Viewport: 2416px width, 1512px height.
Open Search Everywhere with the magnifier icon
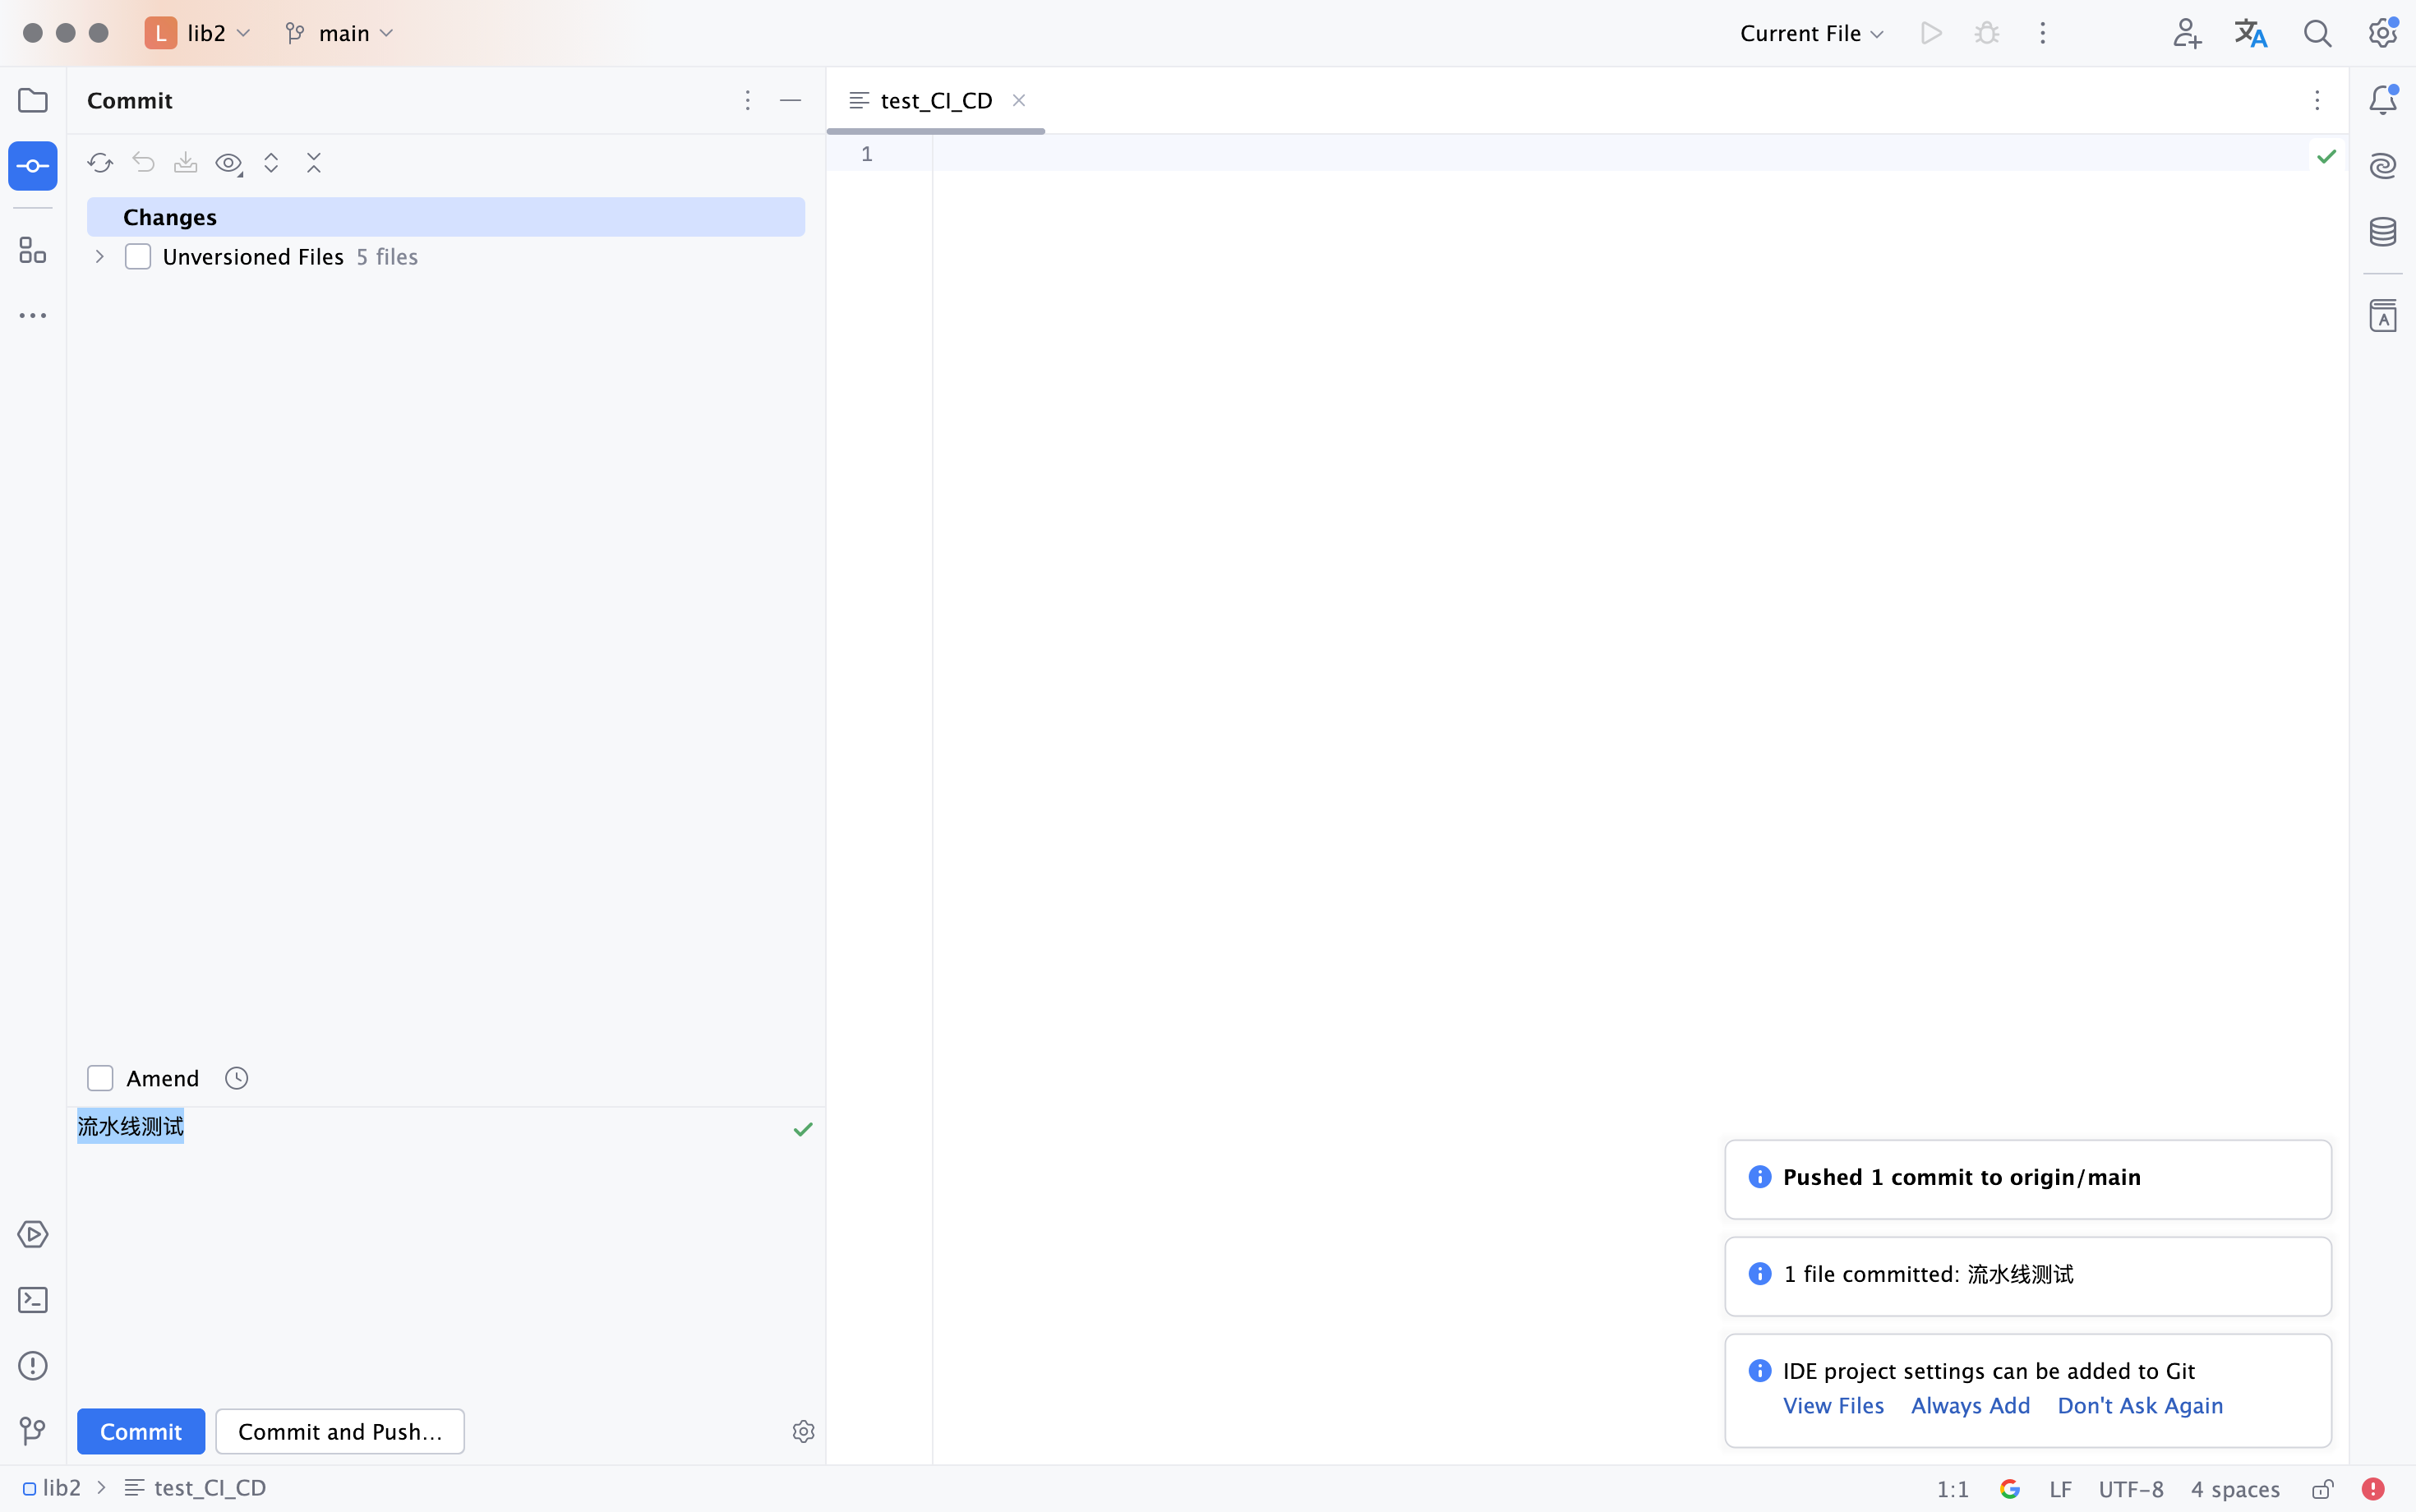click(x=2318, y=33)
